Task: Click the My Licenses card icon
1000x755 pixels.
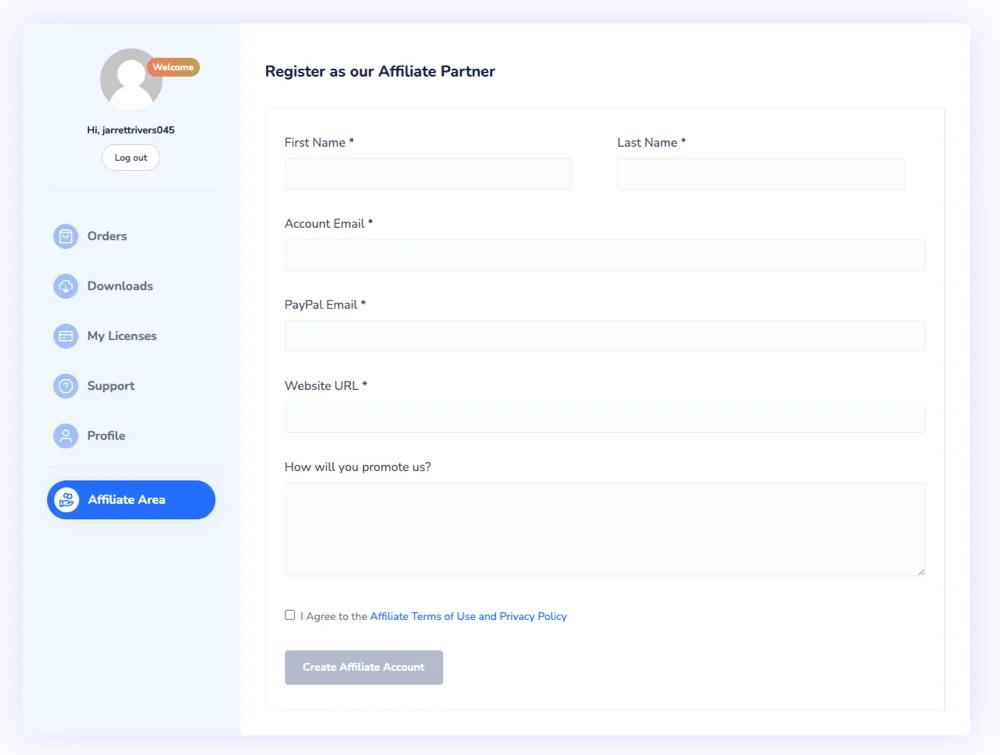Action: pyautogui.click(x=64, y=336)
